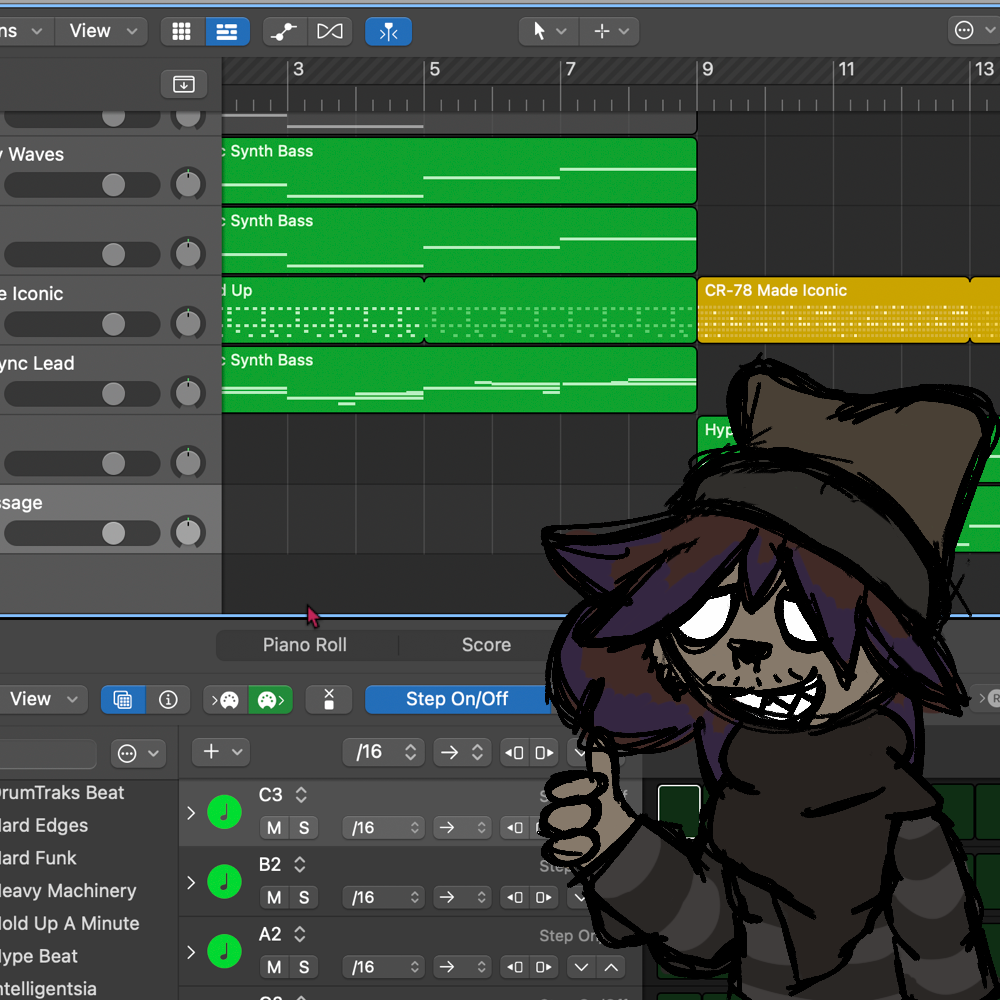Image resolution: width=1000 pixels, height=1000 pixels.
Task: Click the Iconic track pan knob
Action: click(x=188, y=323)
